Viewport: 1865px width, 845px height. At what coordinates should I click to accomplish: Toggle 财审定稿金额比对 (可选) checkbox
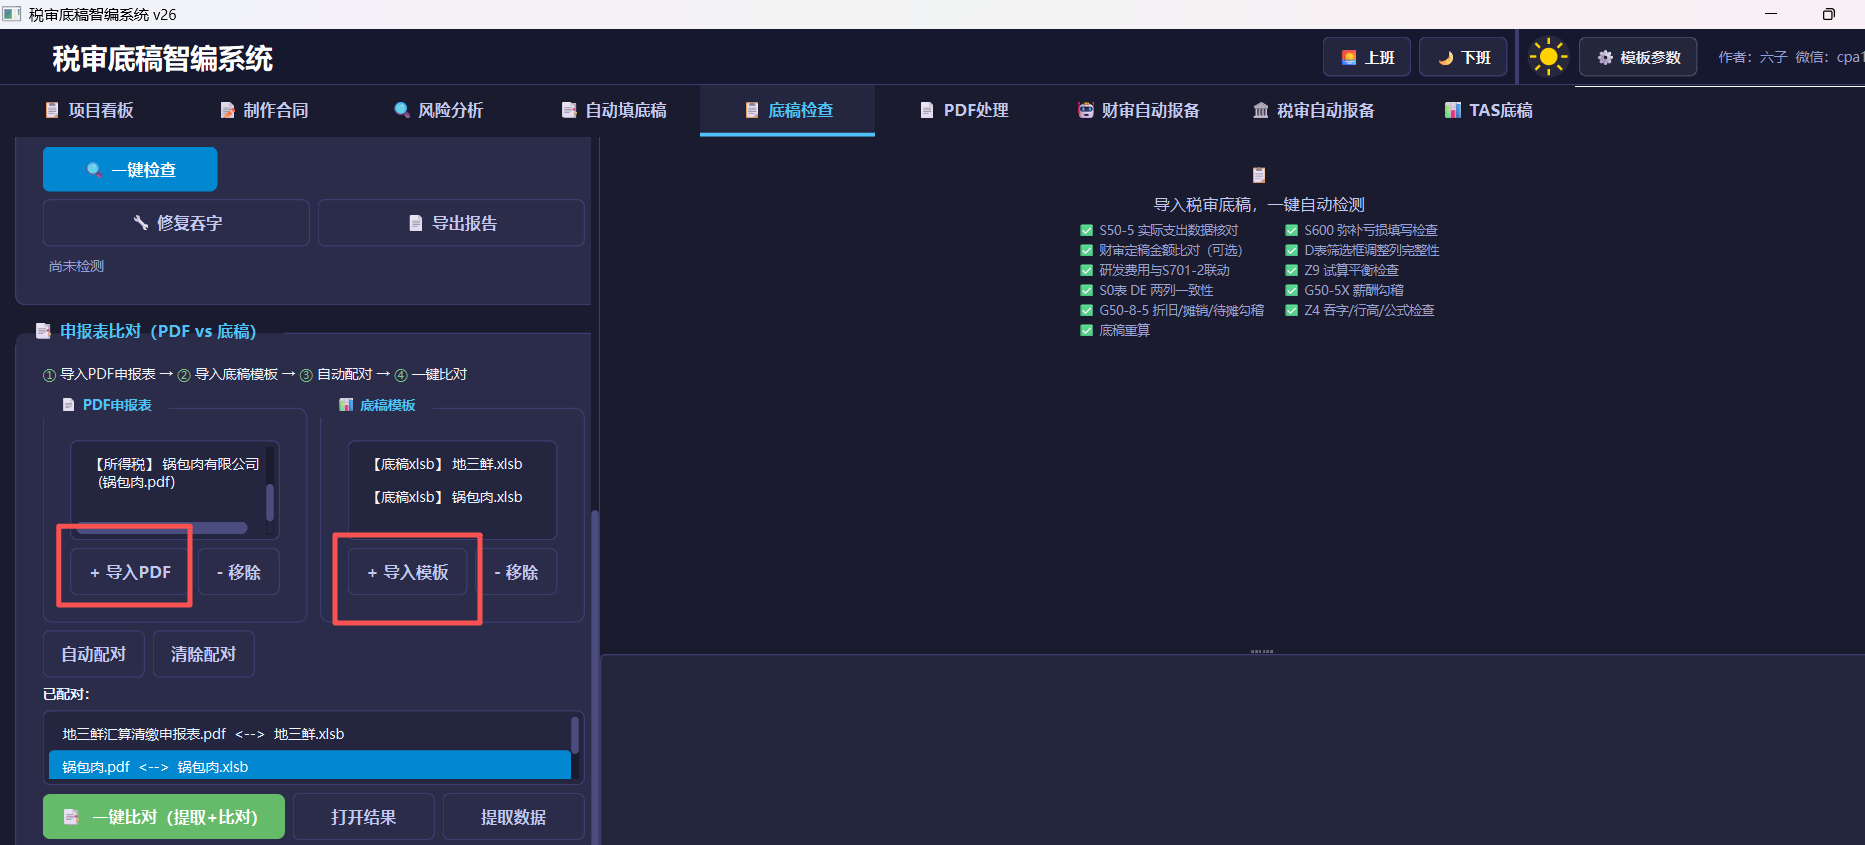(x=1086, y=250)
